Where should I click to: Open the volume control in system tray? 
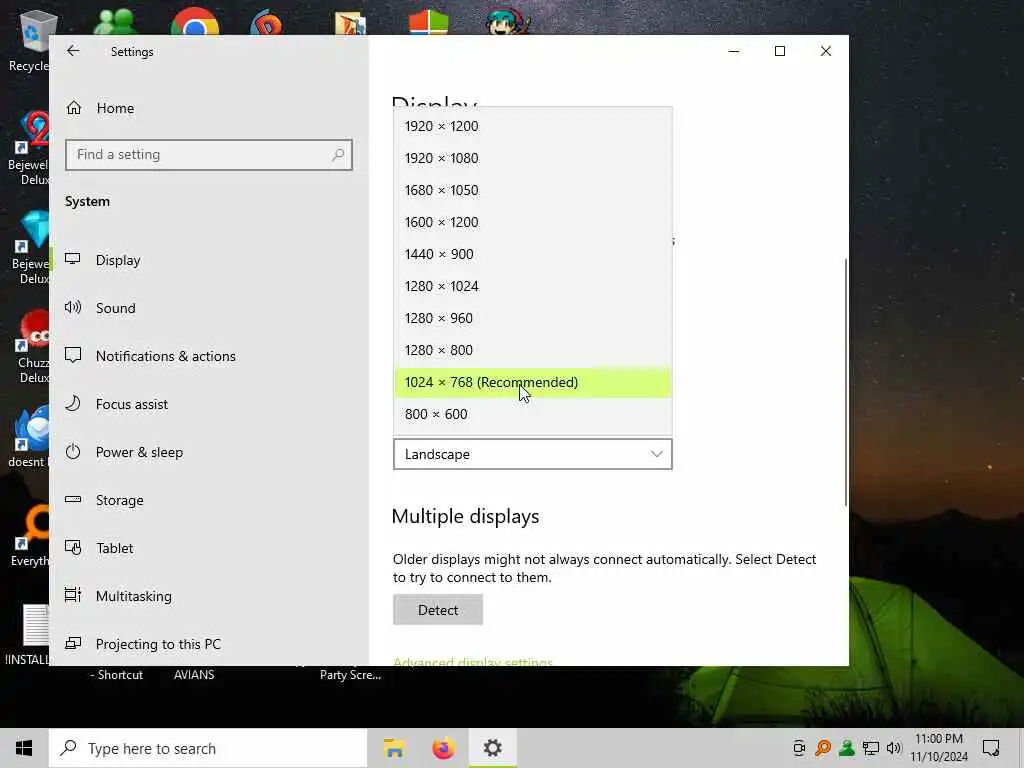click(x=894, y=748)
